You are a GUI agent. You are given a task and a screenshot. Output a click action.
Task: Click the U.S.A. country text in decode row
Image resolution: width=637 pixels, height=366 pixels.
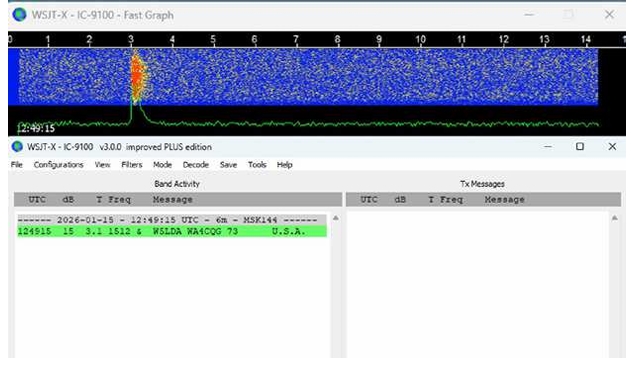pyautogui.click(x=288, y=232)
